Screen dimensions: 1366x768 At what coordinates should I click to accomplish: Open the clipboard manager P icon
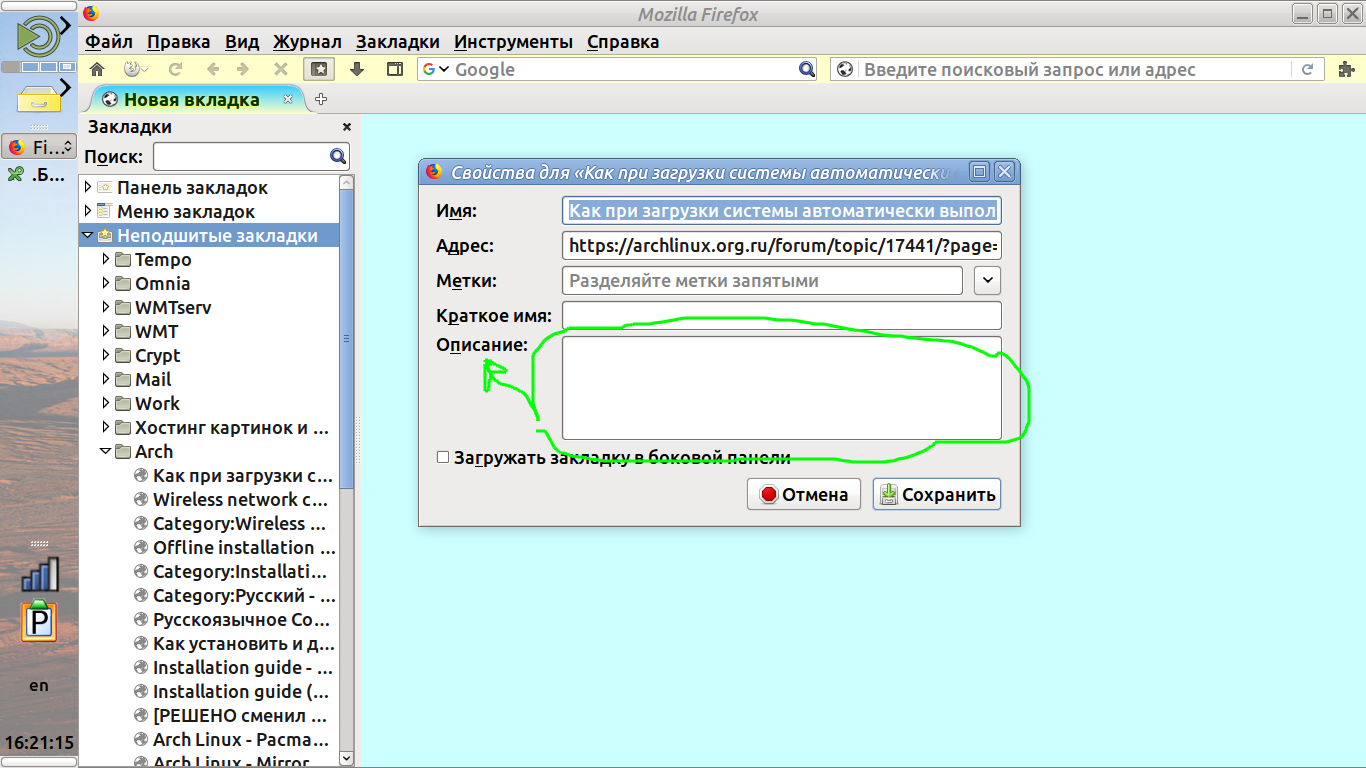[x=39, y=621]
